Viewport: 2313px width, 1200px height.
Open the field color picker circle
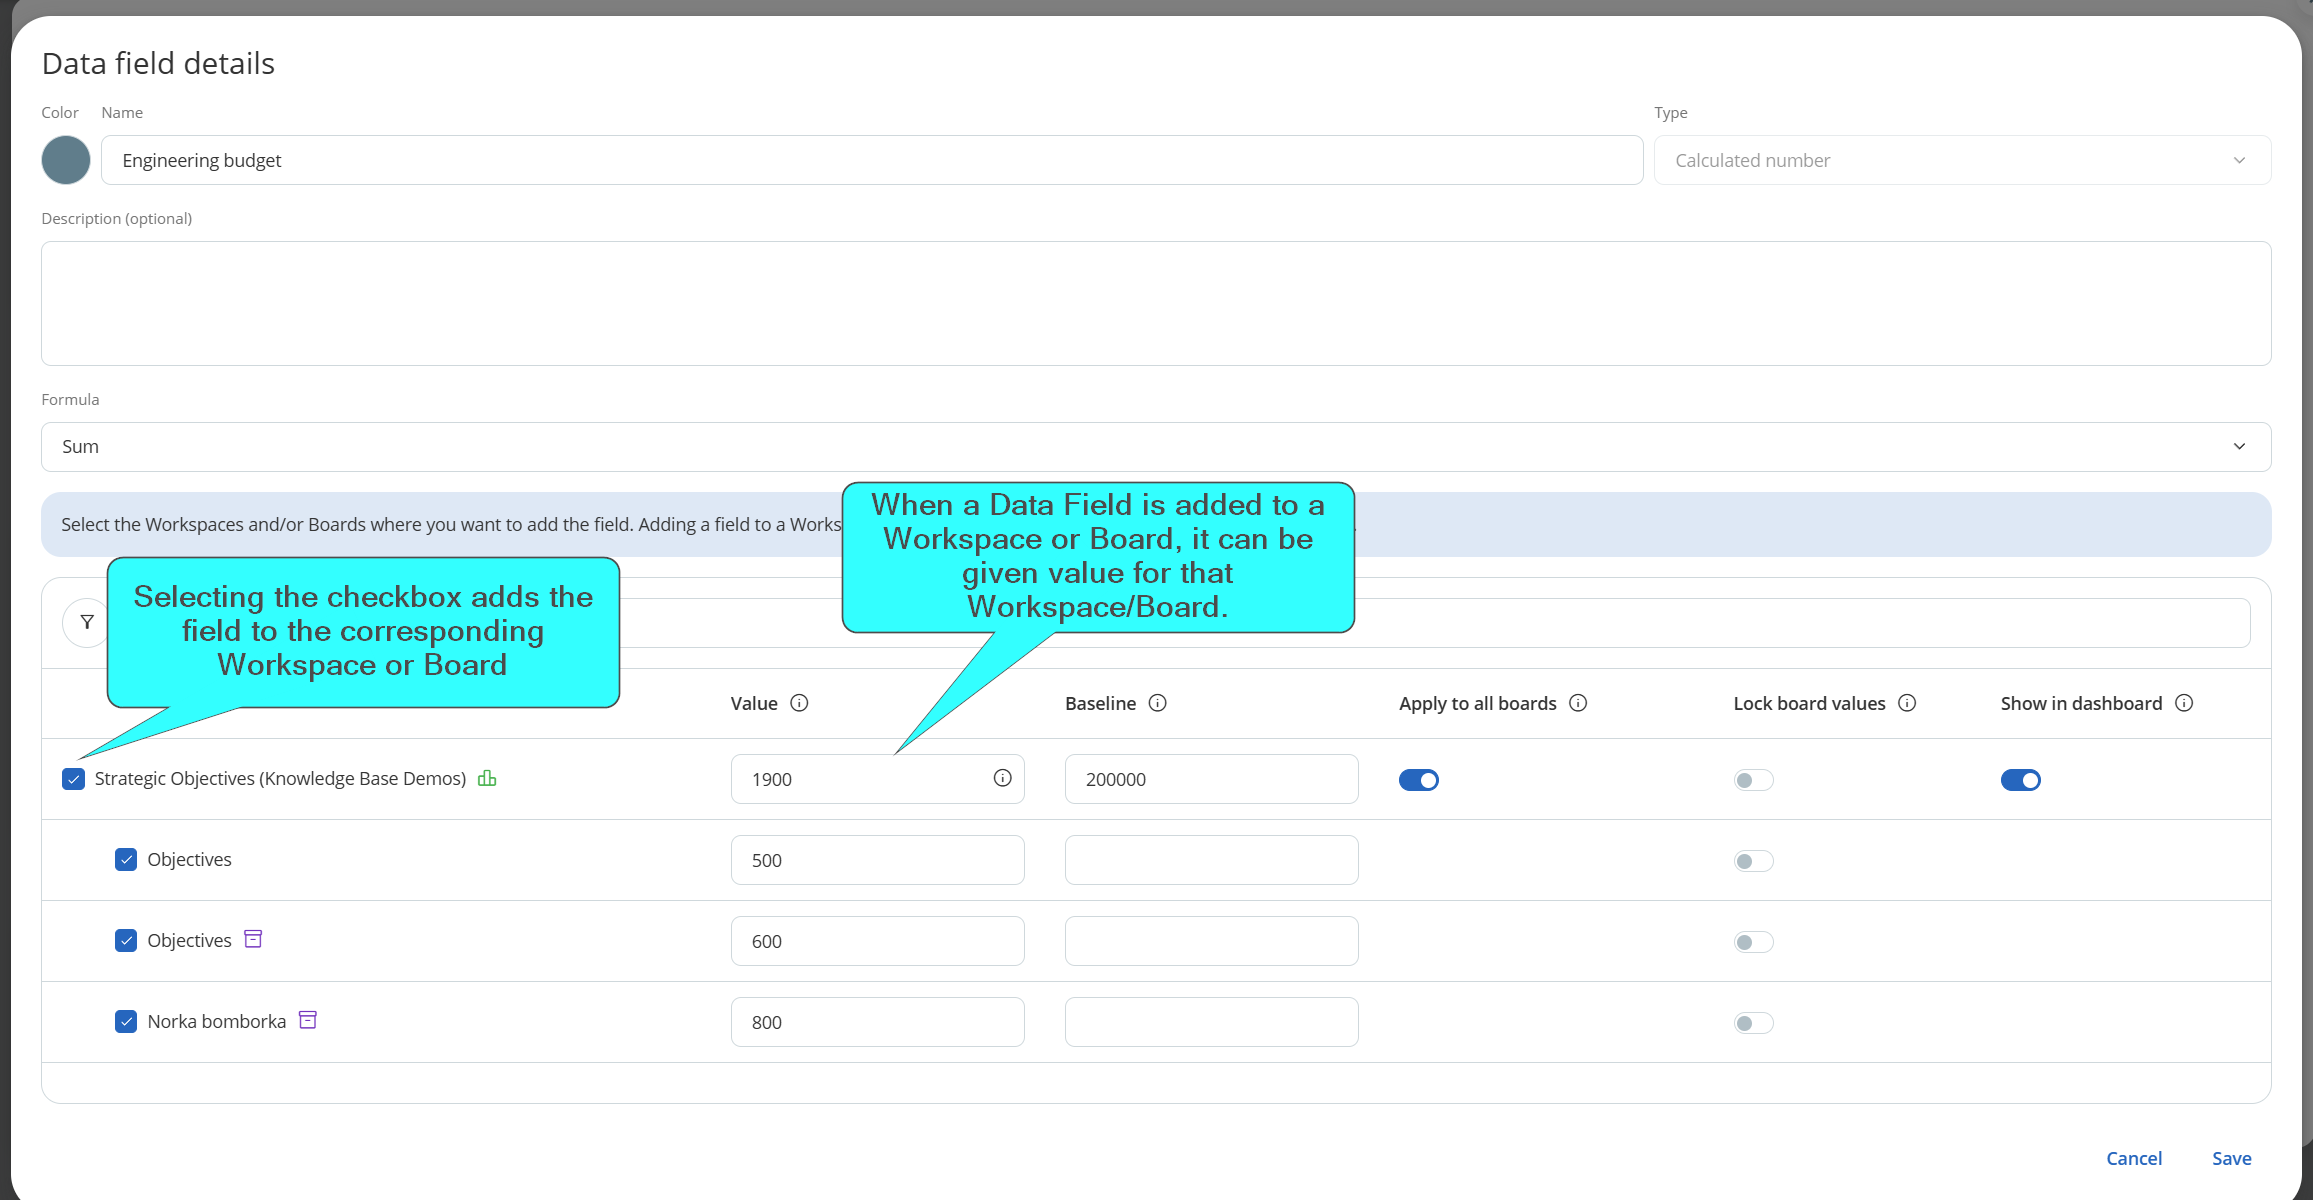(x=66, y=160)
